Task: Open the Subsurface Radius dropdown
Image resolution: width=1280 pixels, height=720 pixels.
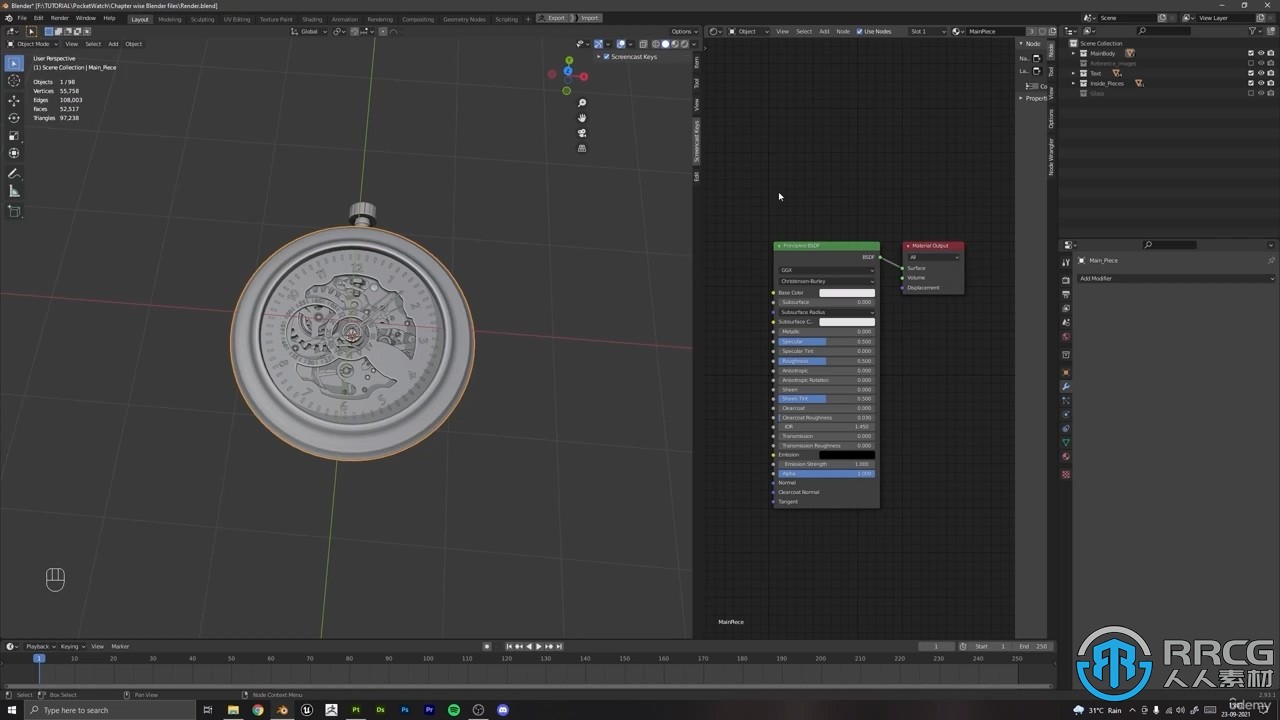Action: pyautogui.click(x=826, y=312)
